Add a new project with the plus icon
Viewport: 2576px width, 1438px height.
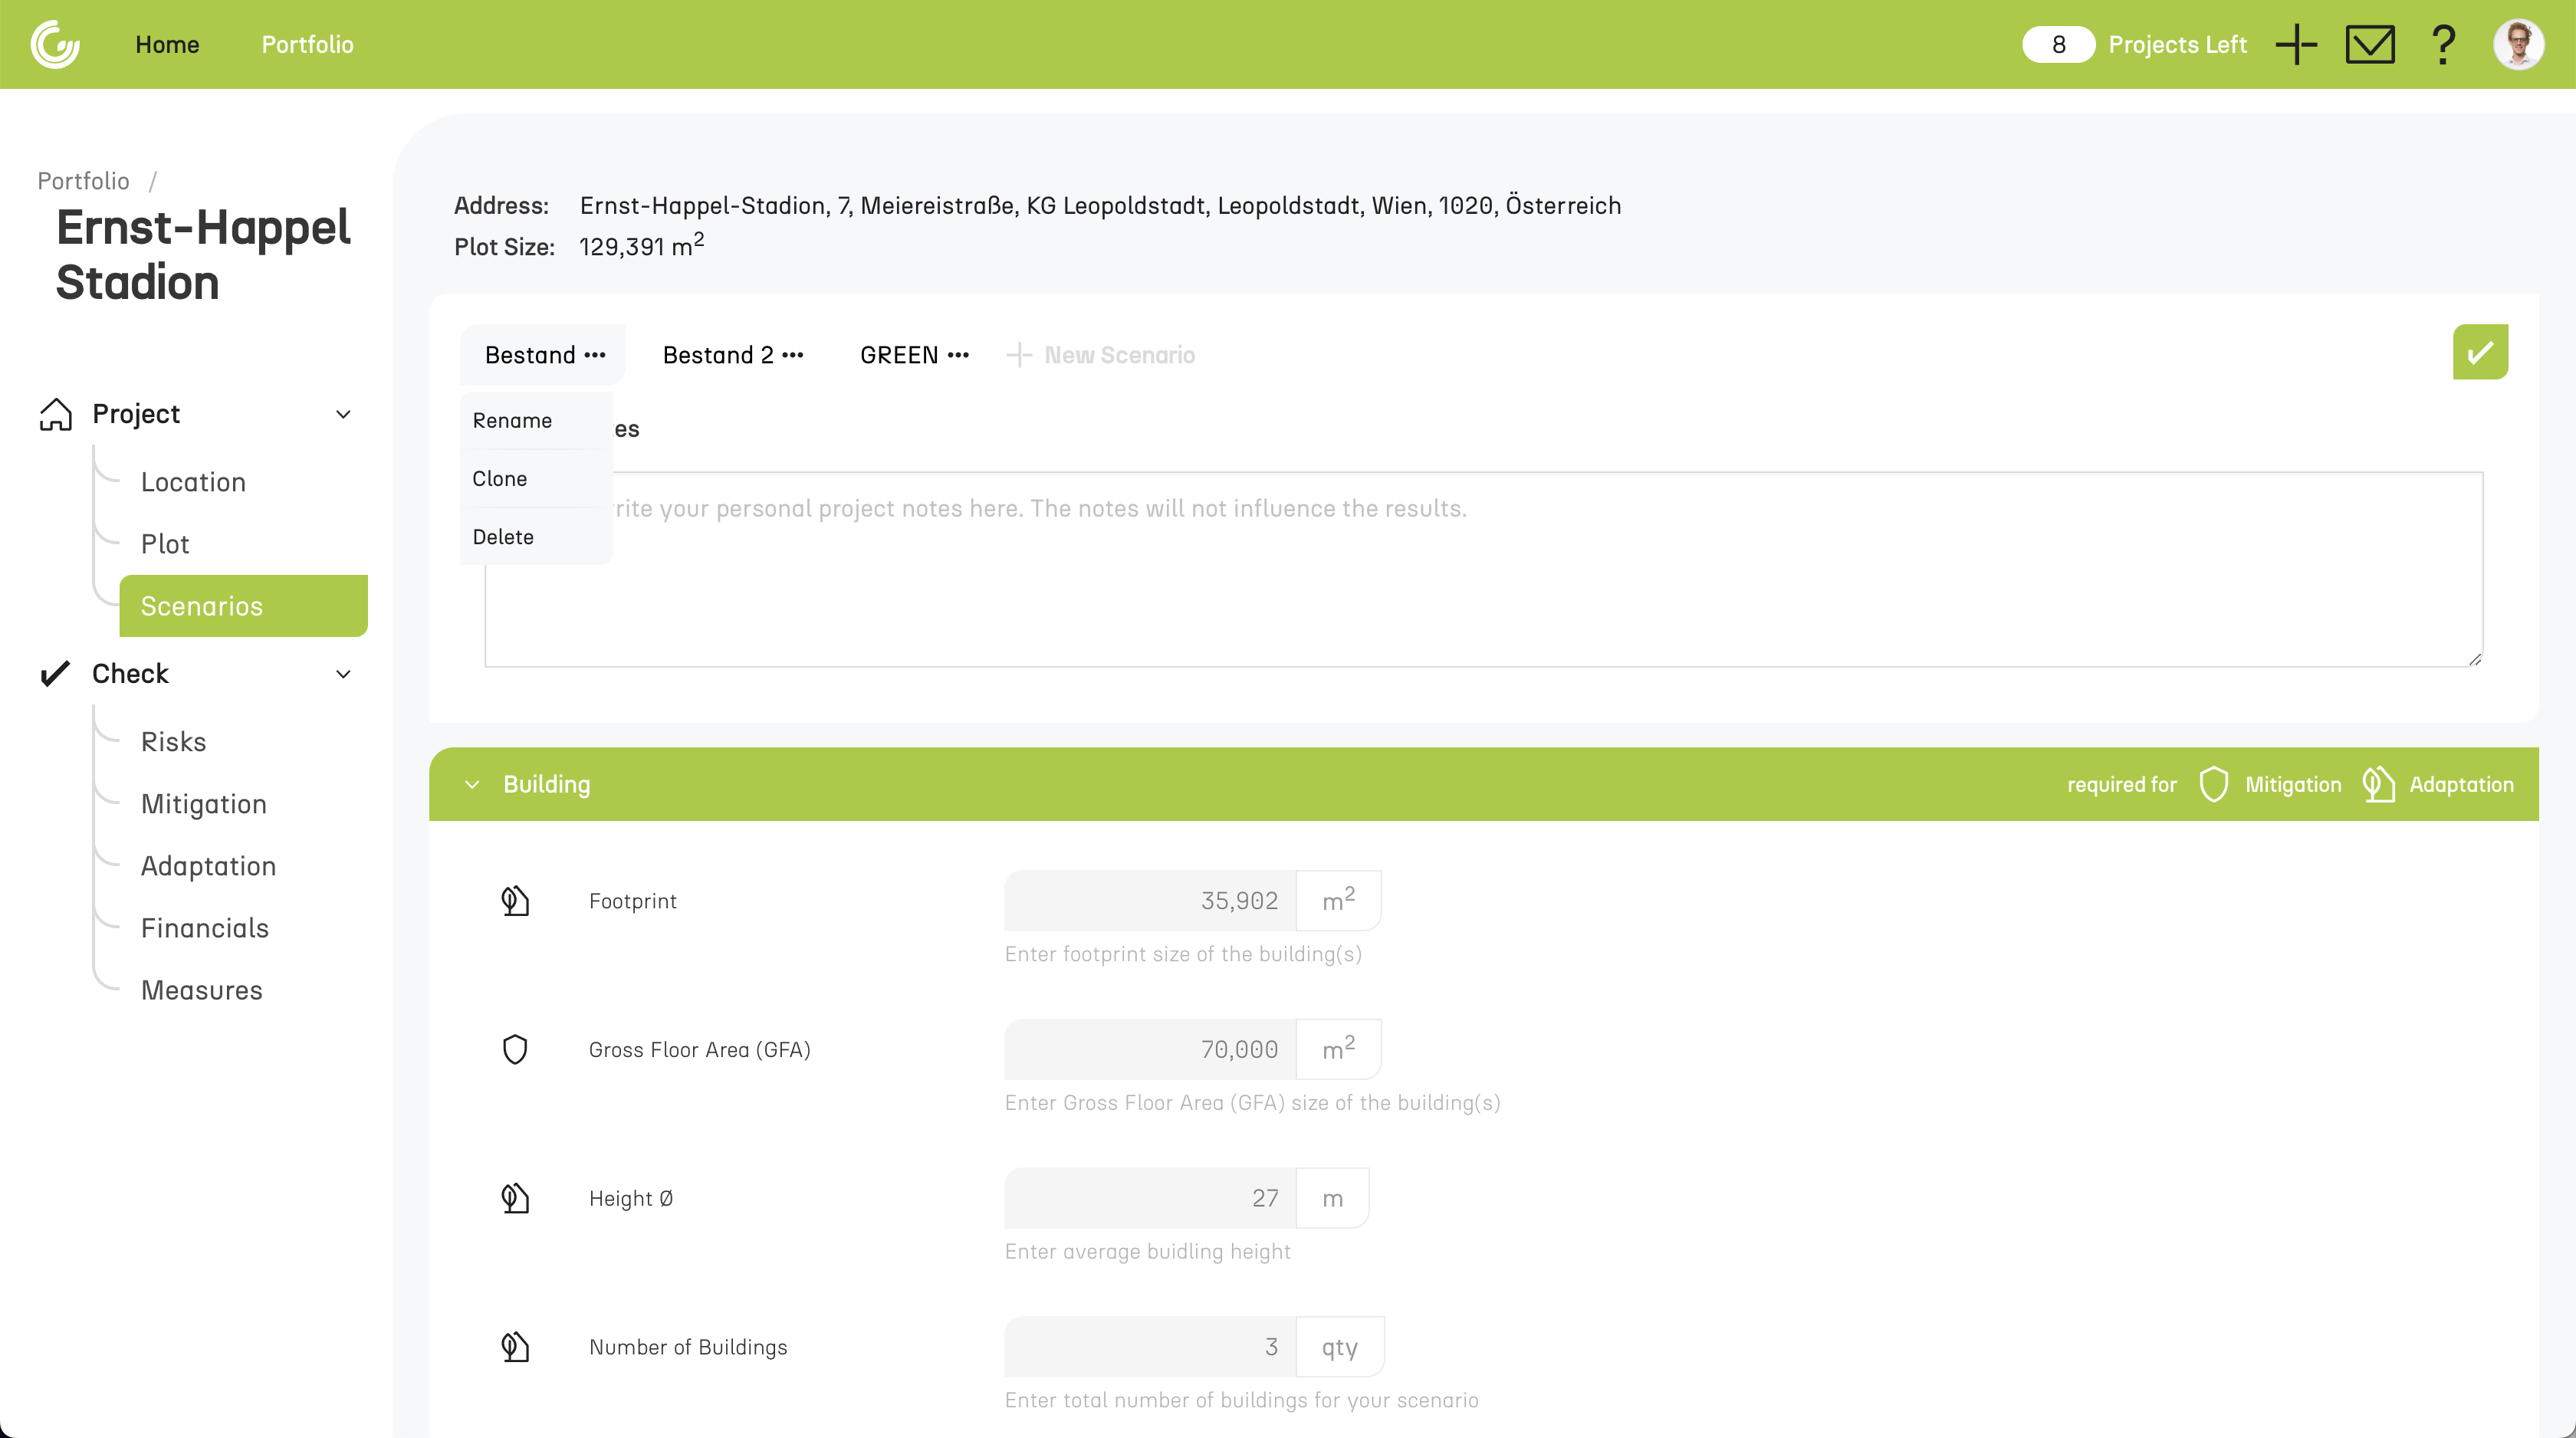tap(2296, 44)
